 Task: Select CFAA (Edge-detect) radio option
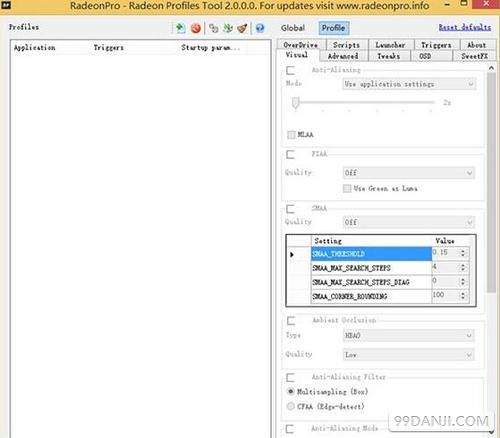click(x=291, y=406)
